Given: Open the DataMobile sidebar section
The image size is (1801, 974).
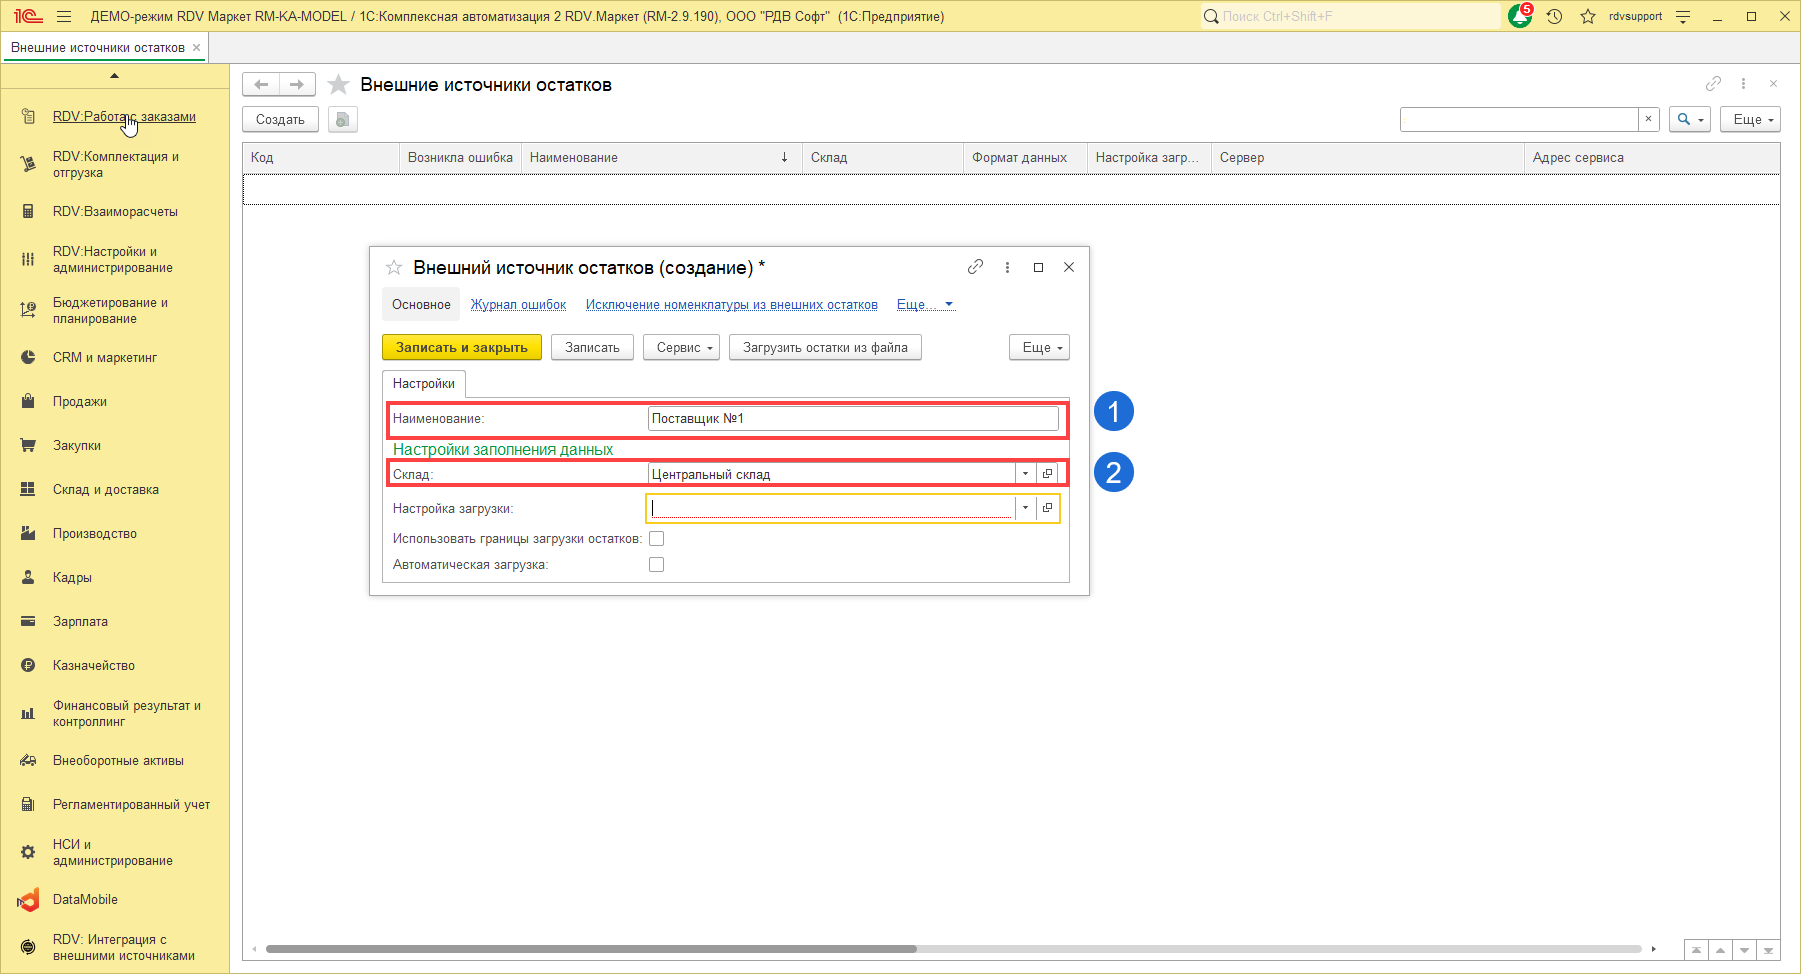Looking at the screenshot, I should pyautogui.click(x=85, y=900).
